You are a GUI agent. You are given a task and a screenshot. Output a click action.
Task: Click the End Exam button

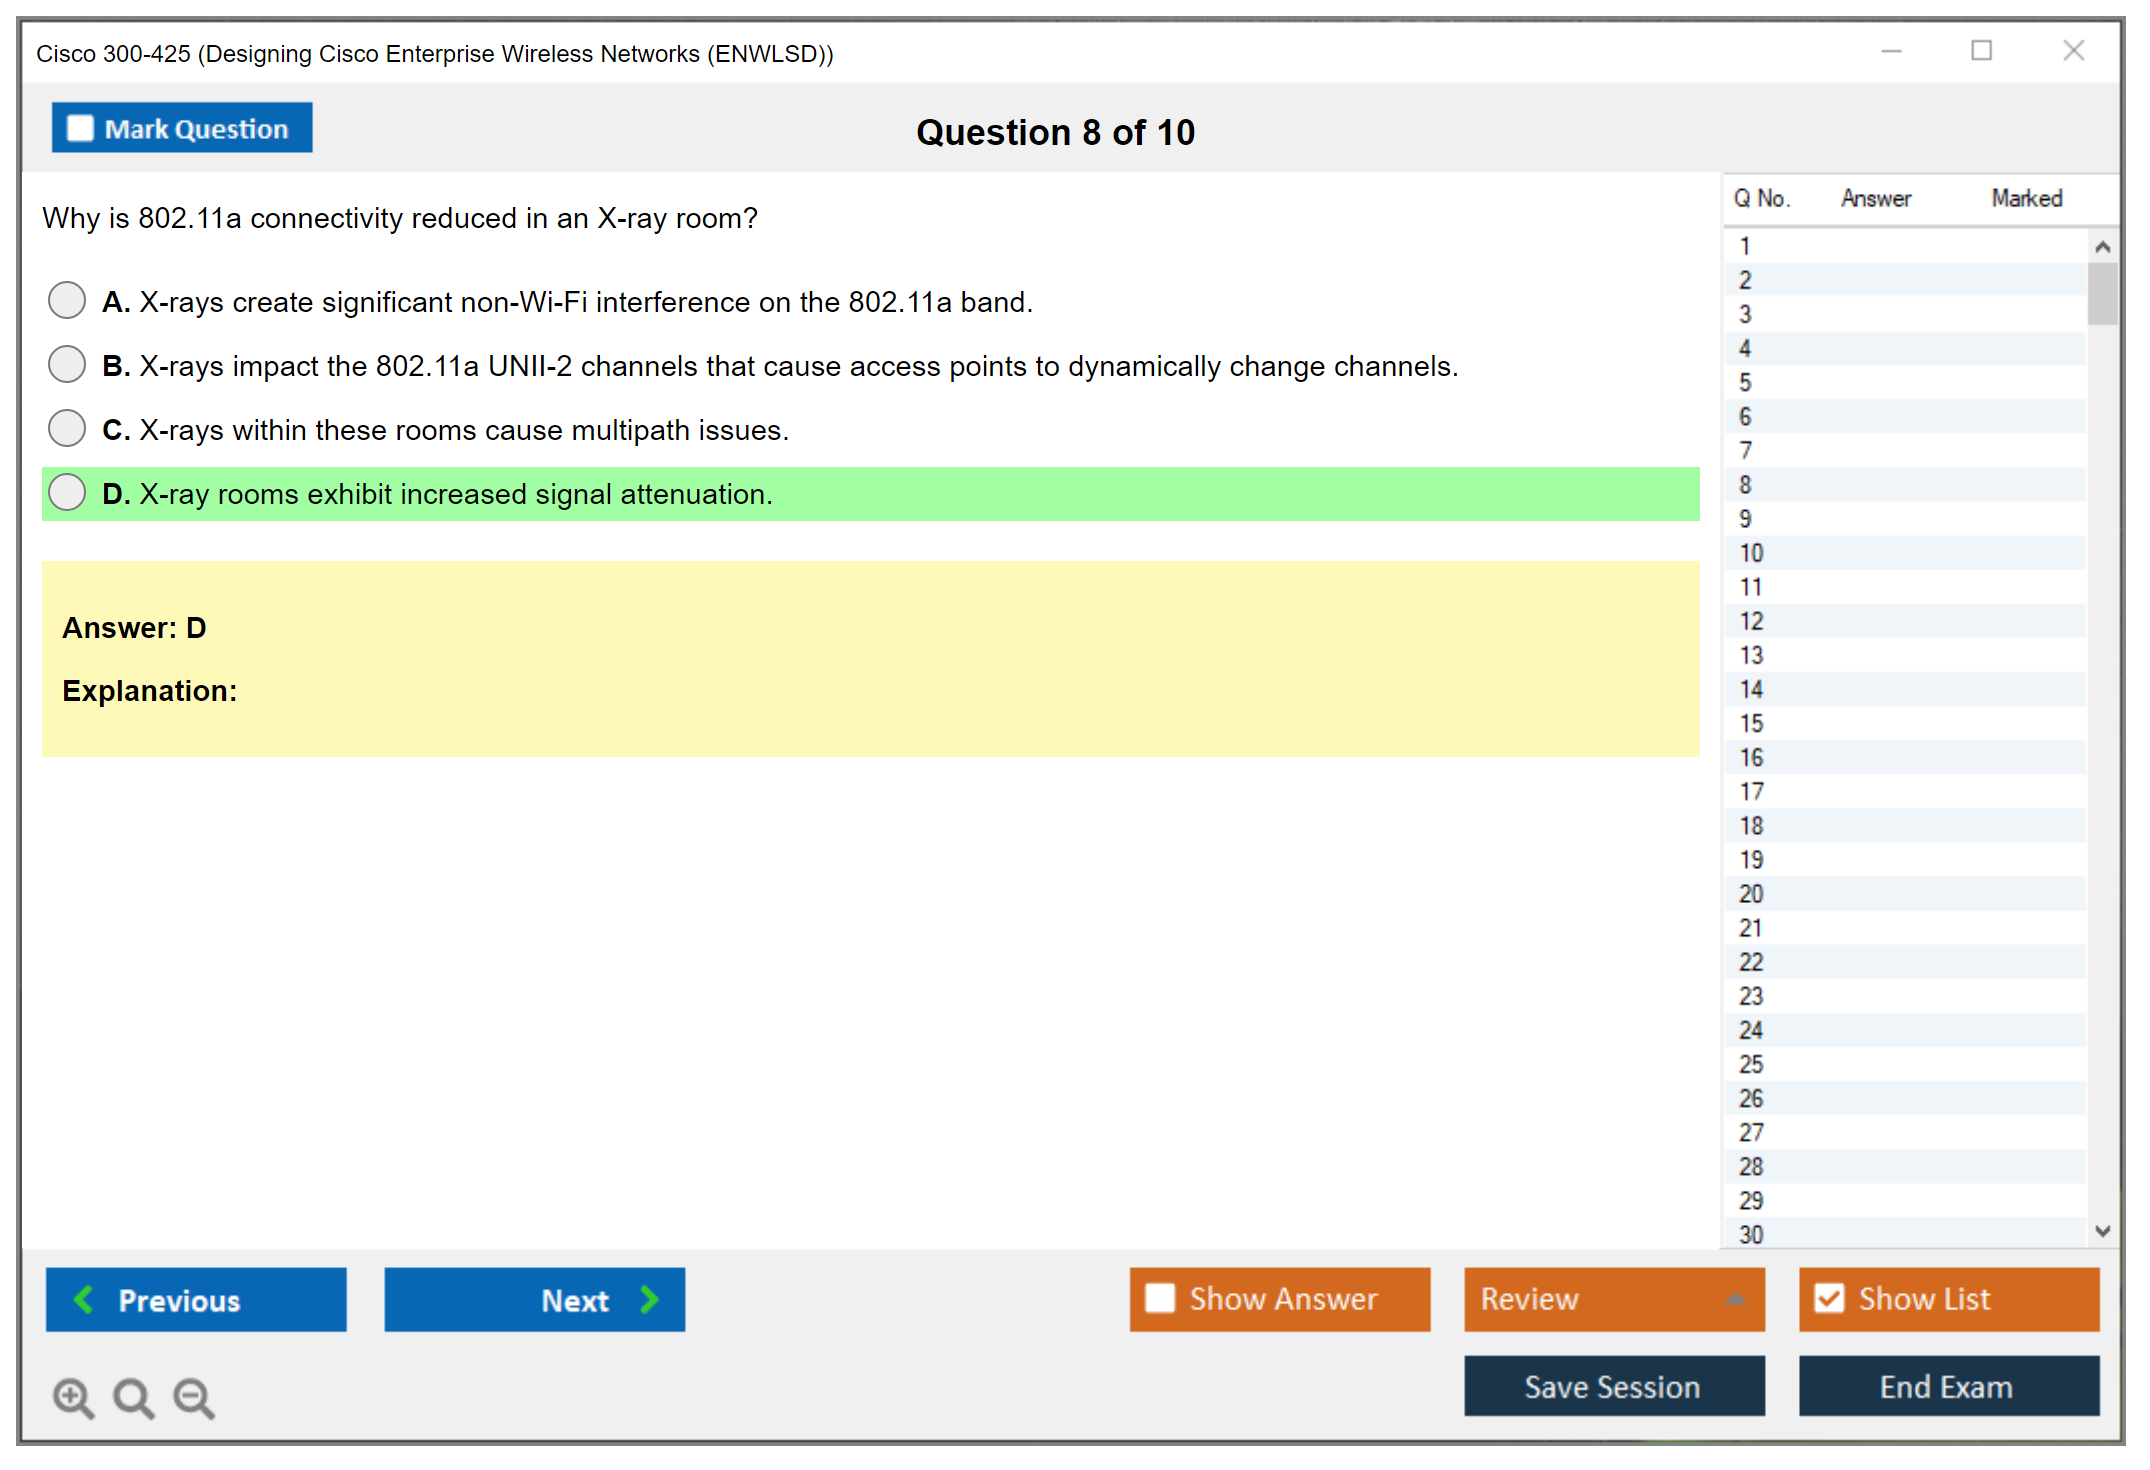click(1947, 1386)
